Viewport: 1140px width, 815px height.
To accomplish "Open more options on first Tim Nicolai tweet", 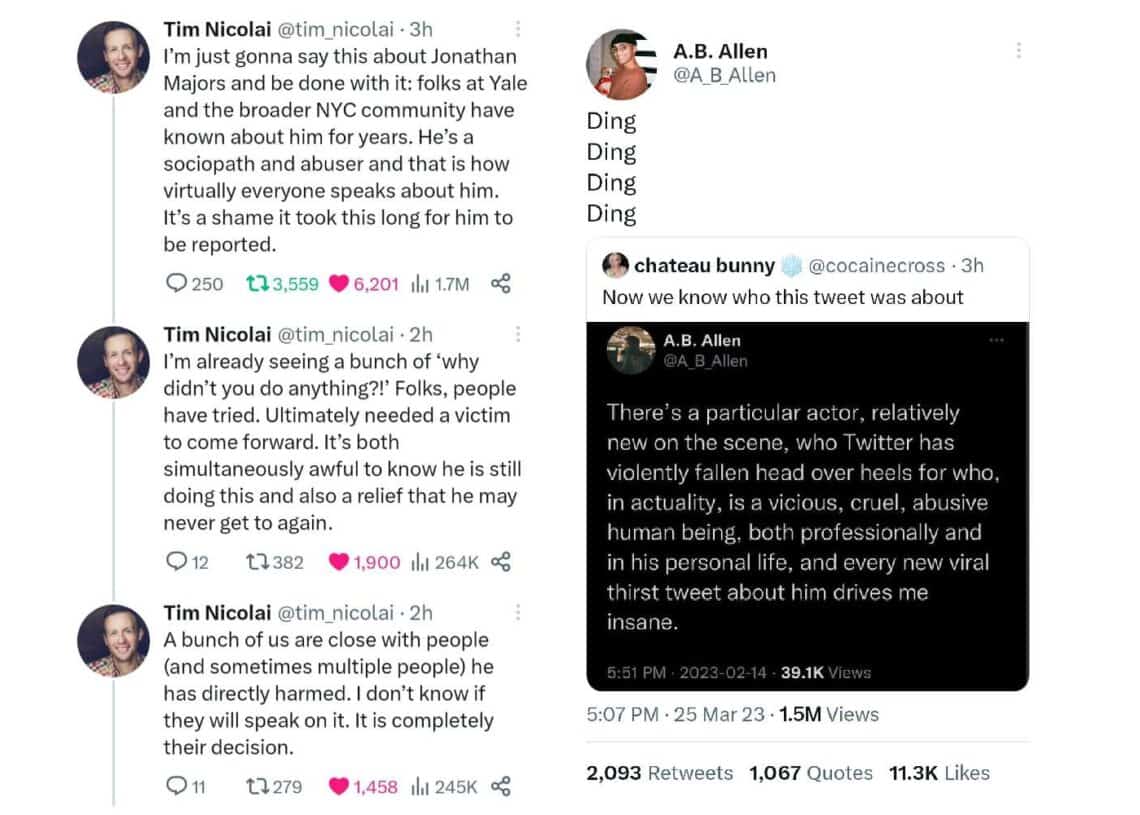I will click(517, 30).
